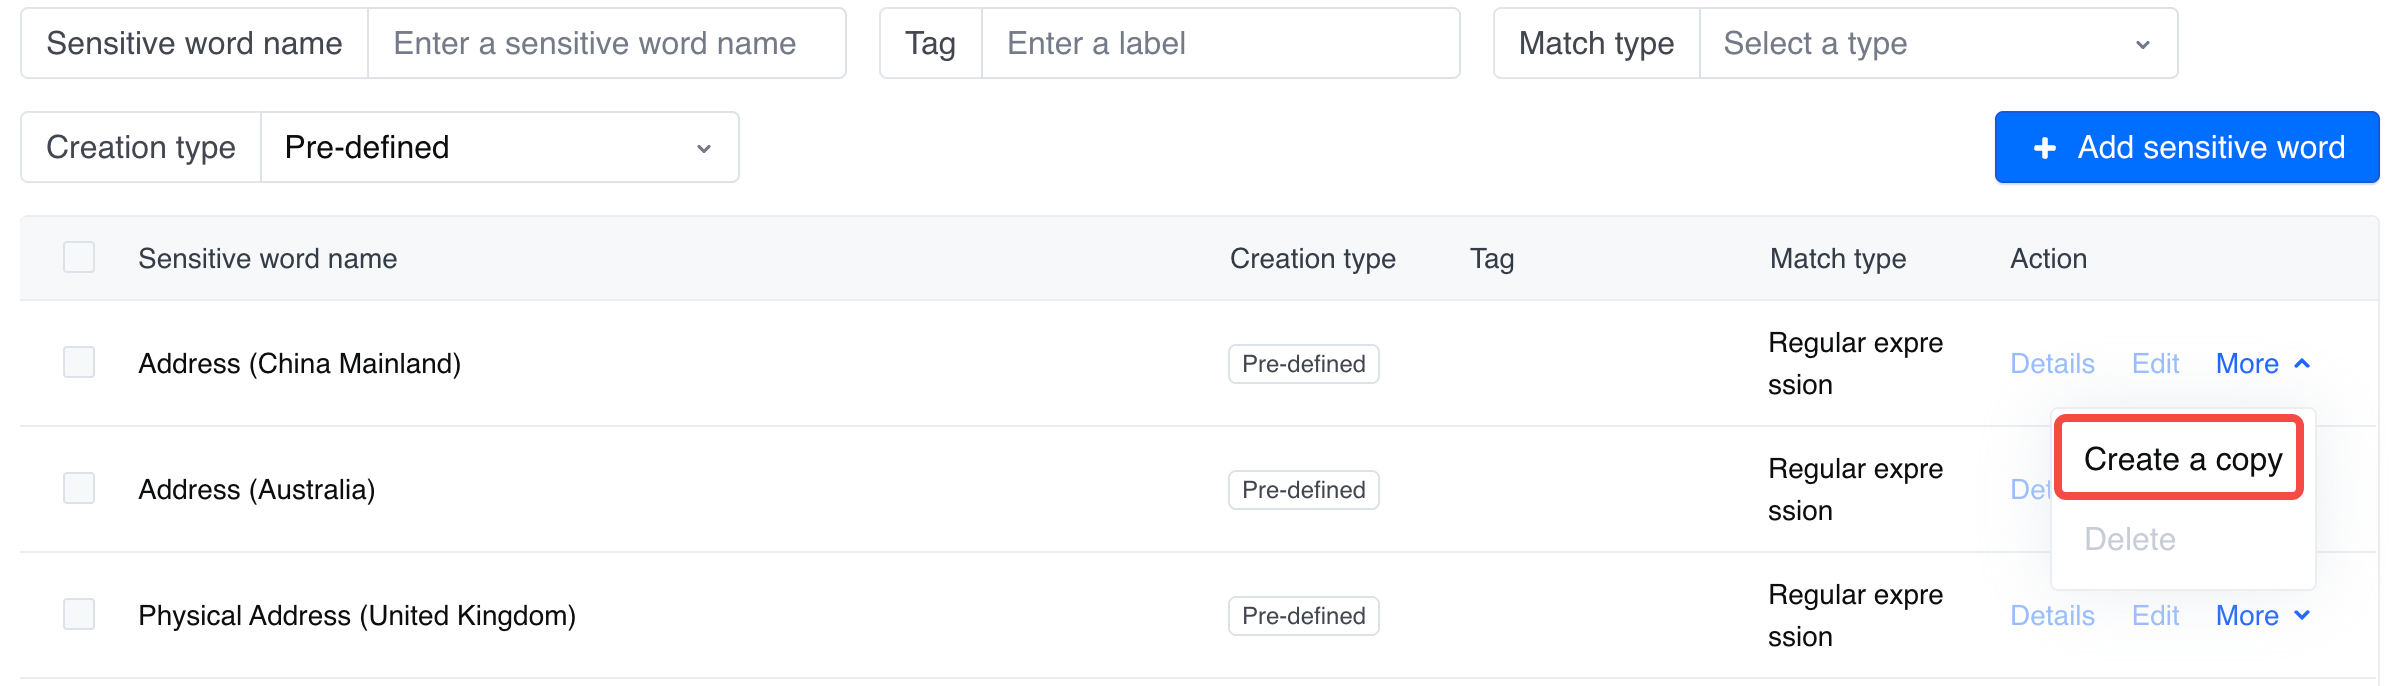The image size is (2408, 686).
Task: Check the Address (Australia) row checkbox
Action: [79, 489]
